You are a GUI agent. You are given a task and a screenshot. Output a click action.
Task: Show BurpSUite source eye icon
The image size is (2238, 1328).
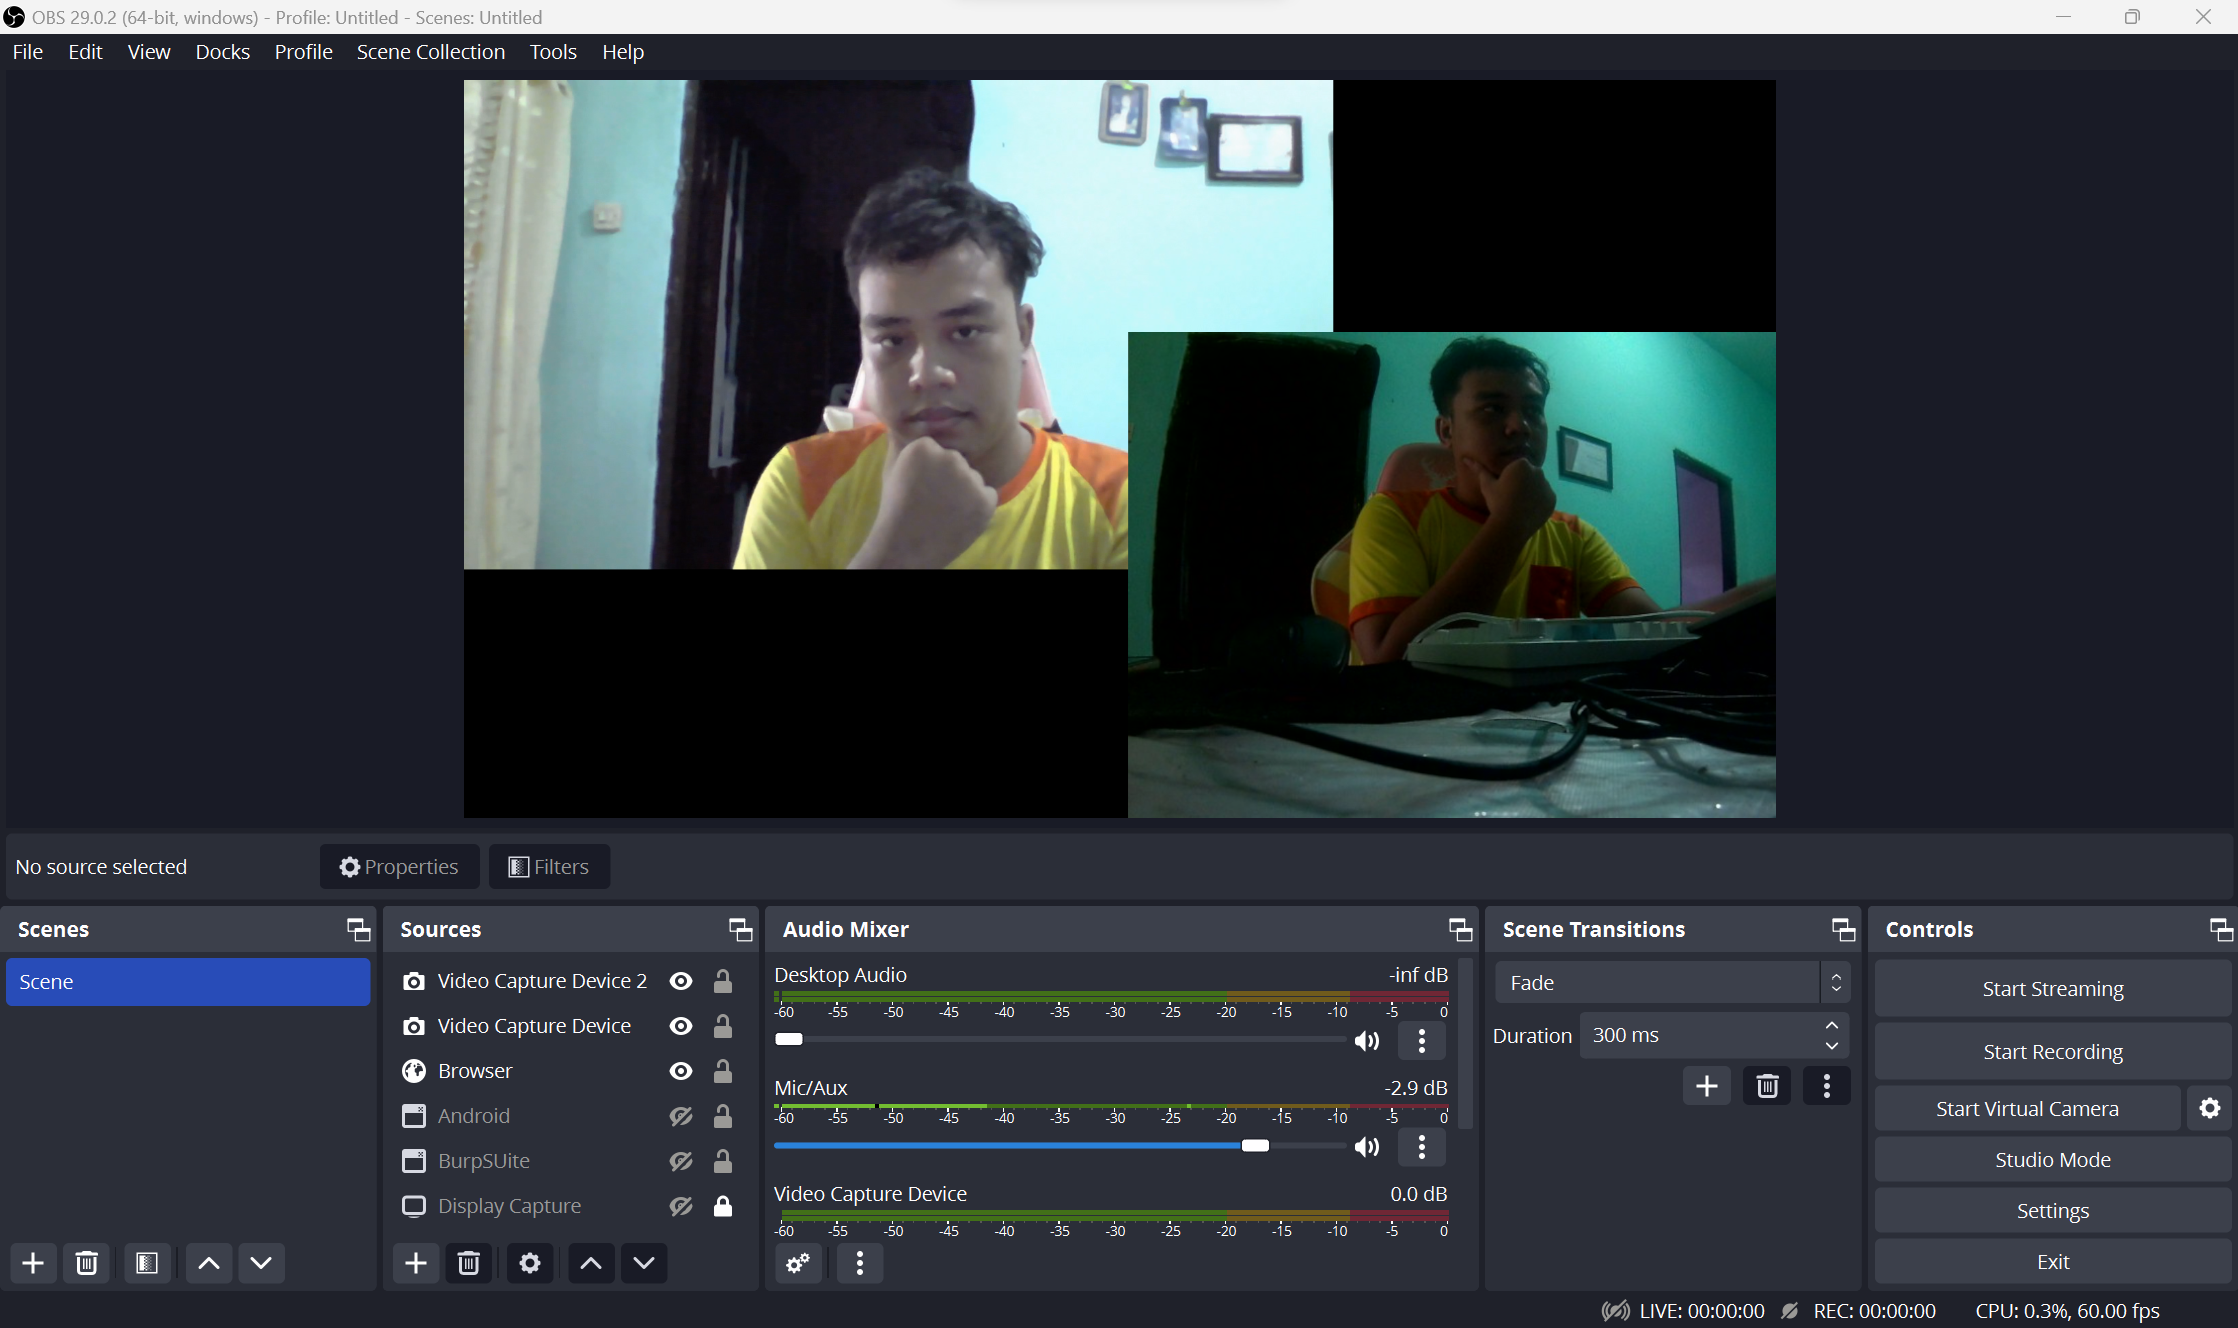click(681, 1161)
